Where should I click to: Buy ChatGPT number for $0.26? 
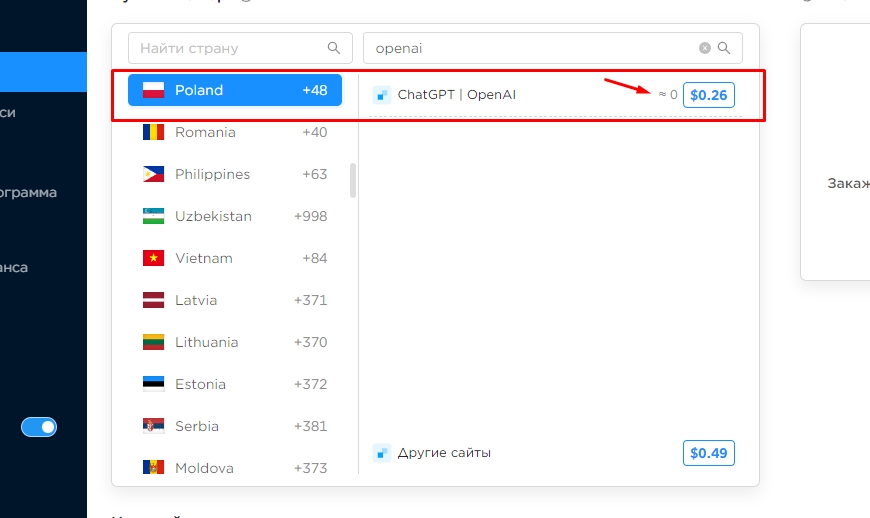point(709,95)
